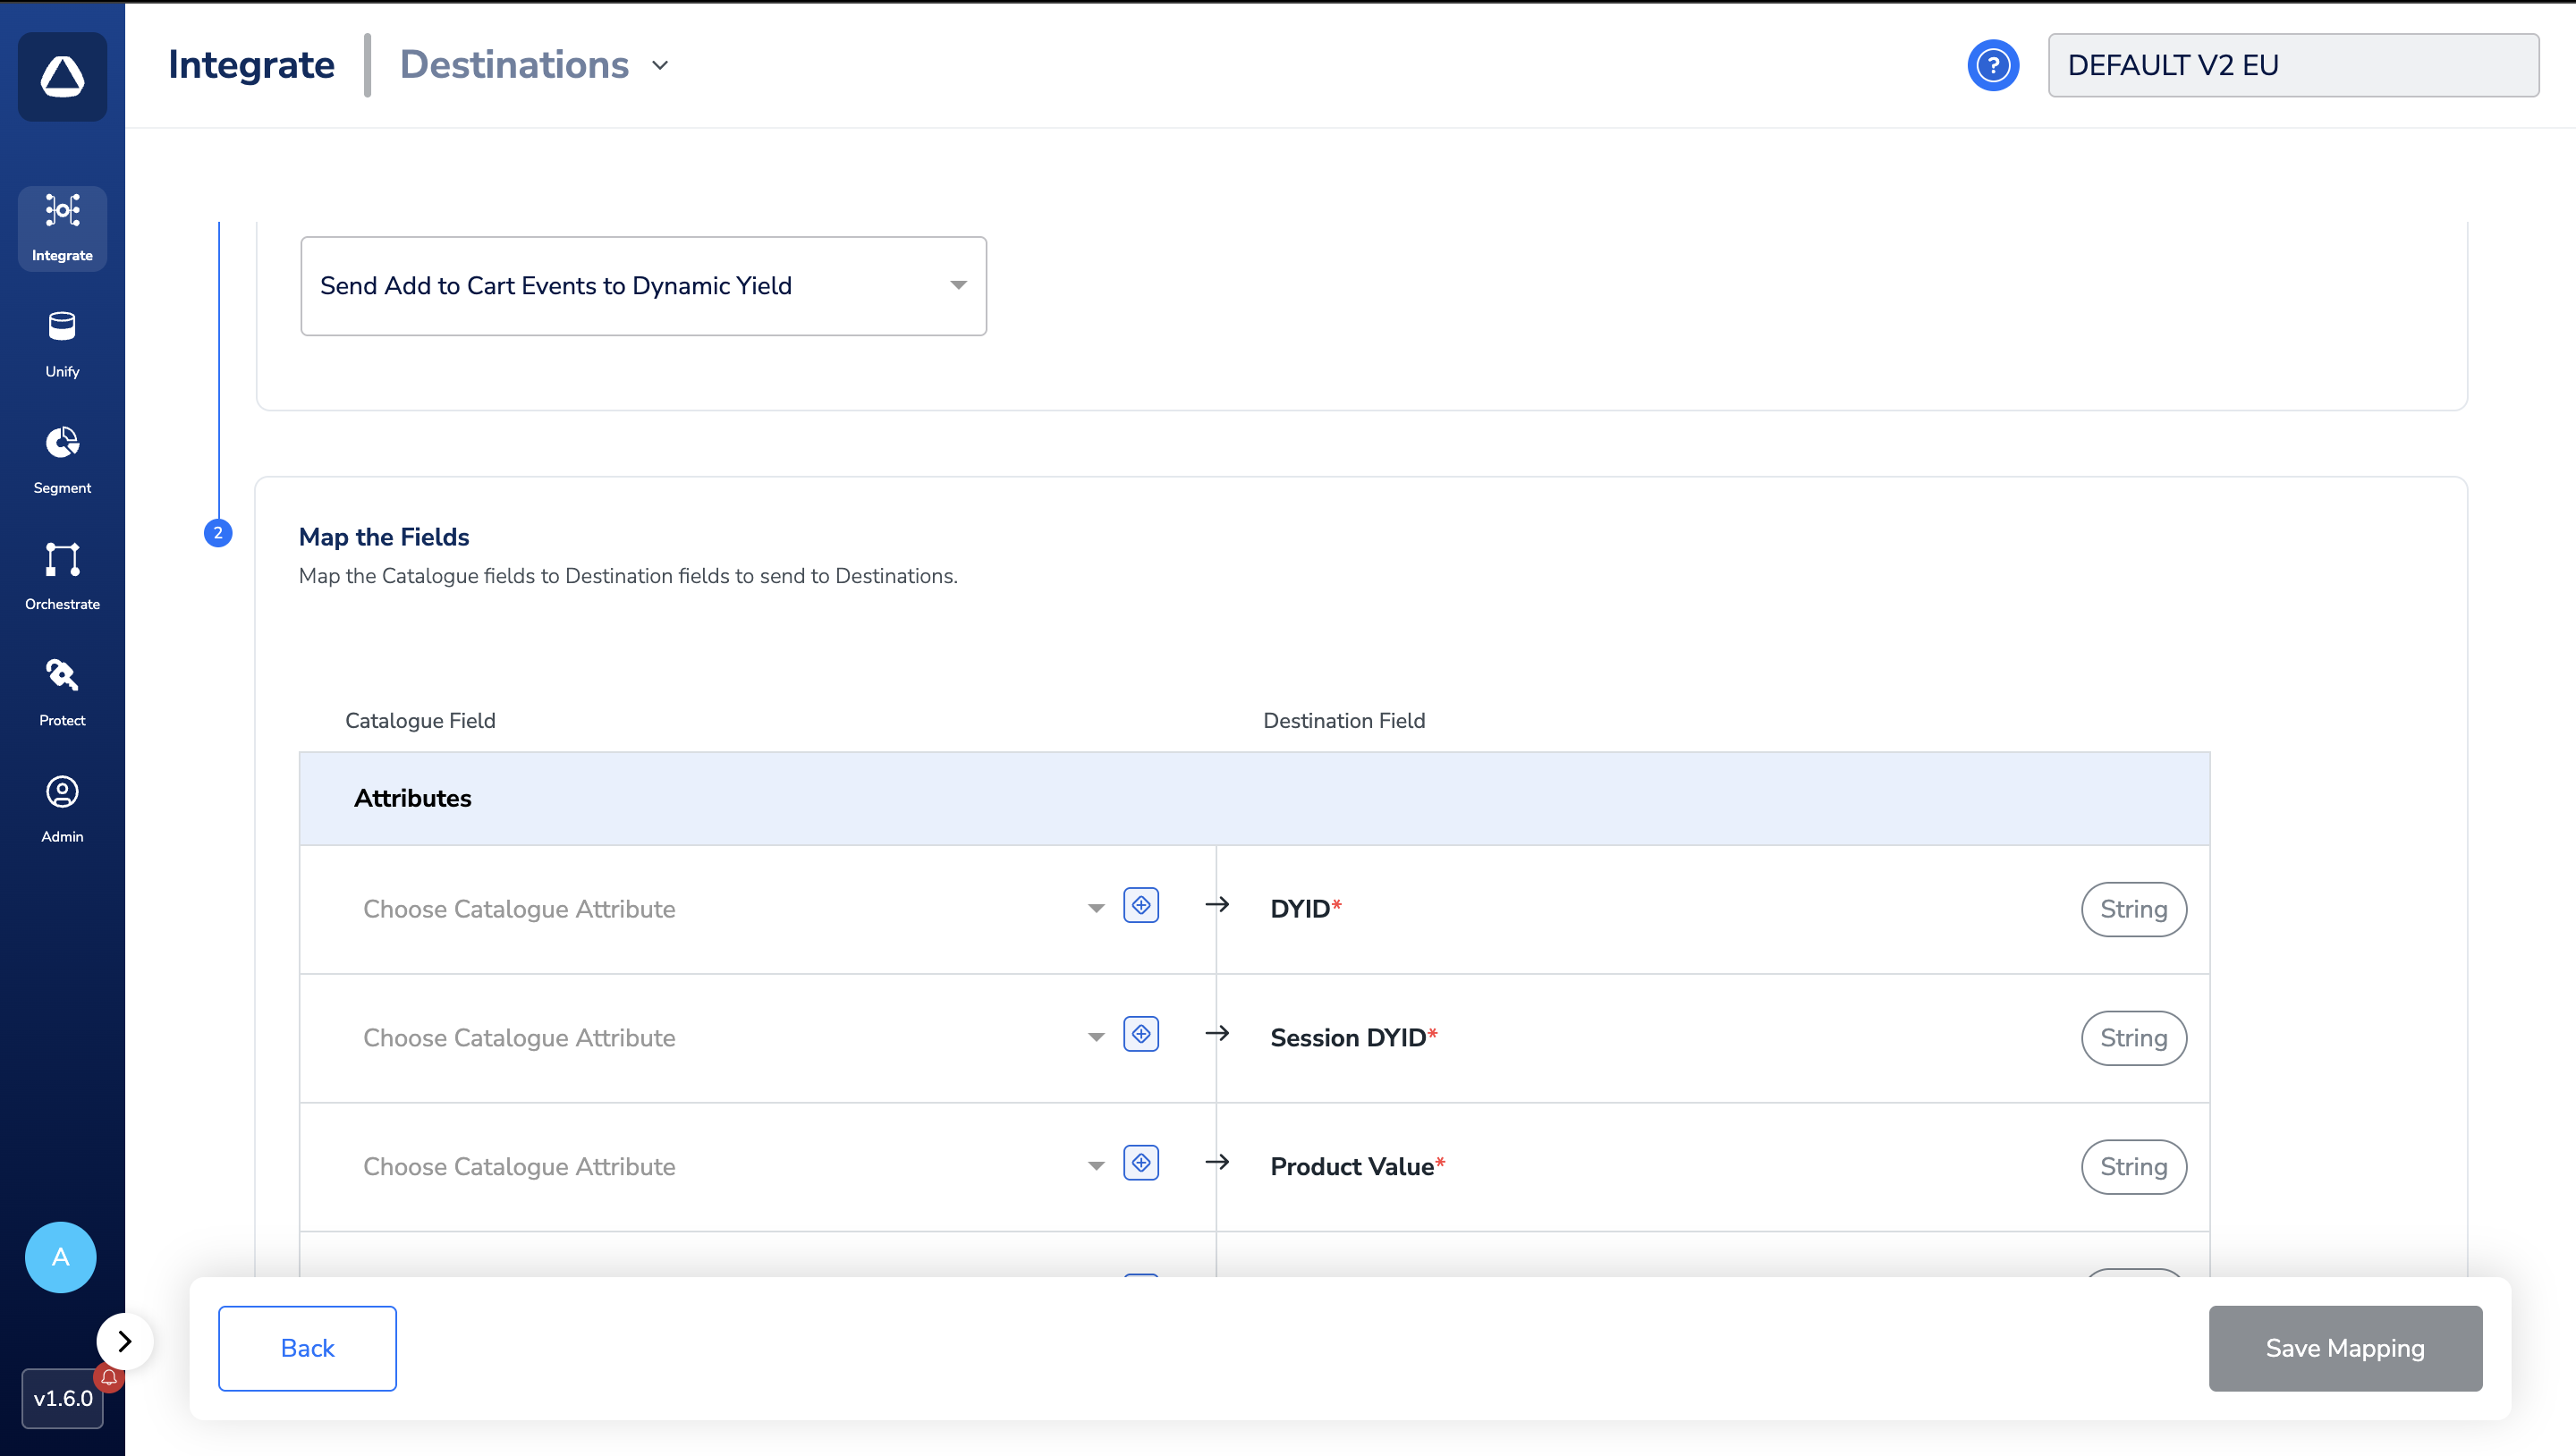The height and width of the screenshot is (1456, 2576).
Task: Click the user avatar A
Action: (60, 1257)
